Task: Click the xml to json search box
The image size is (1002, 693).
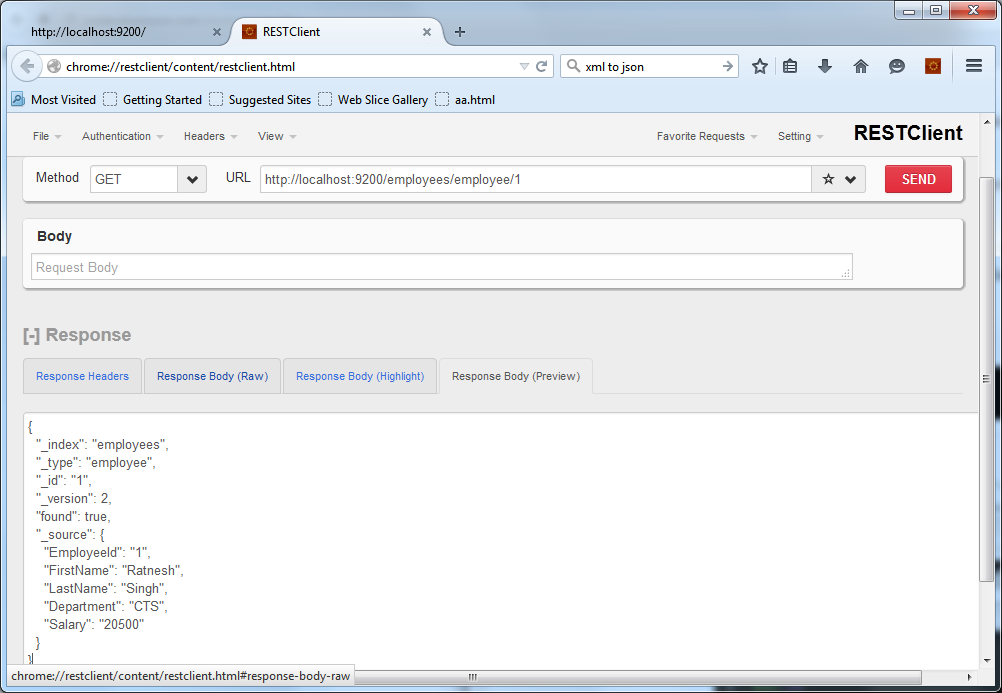Action: point(651,66)
